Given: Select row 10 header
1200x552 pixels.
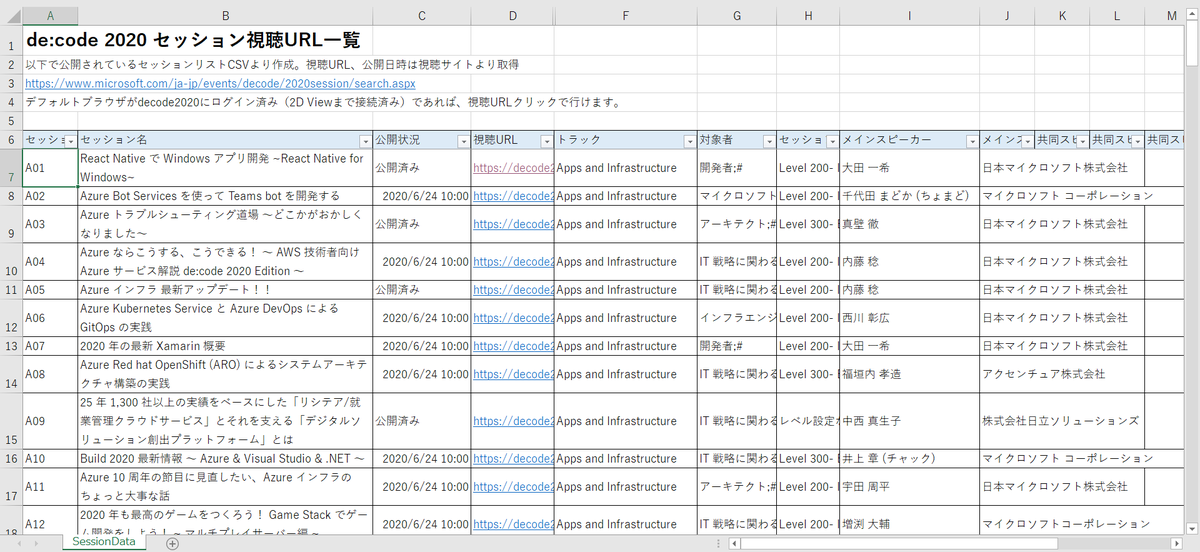Looking at the screenshot, I should pyautogui.click(x=11, y=262).
